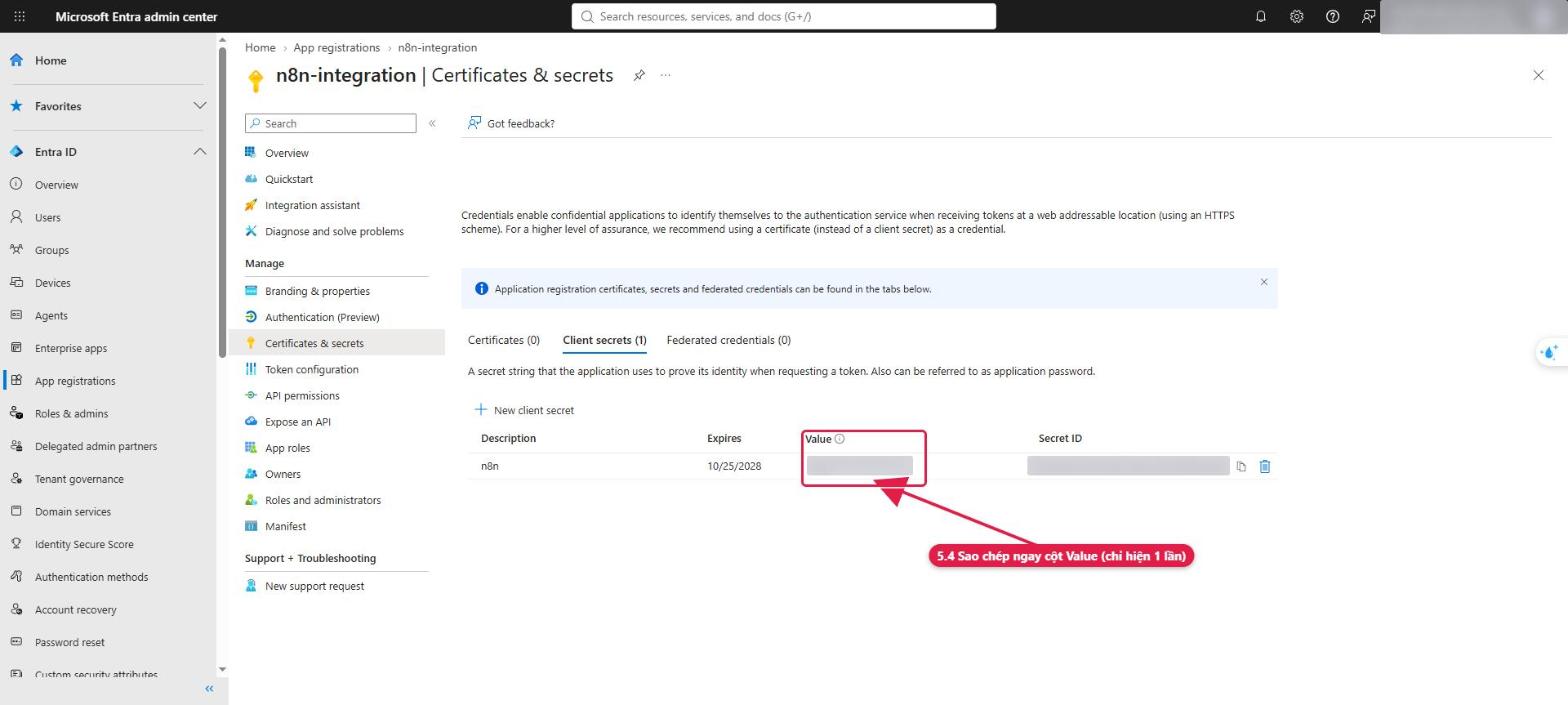Screen dimensions: 1568x705
Task: Click the feedback icon in top bar
Action: tap(1368, 16)
